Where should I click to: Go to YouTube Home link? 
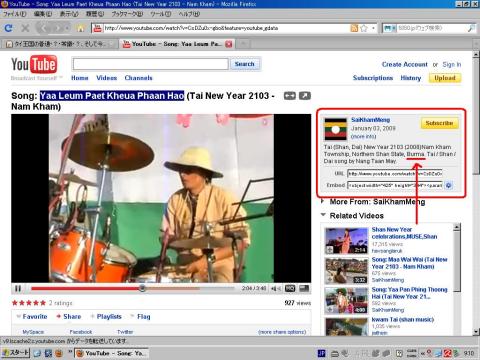[80, 78]
